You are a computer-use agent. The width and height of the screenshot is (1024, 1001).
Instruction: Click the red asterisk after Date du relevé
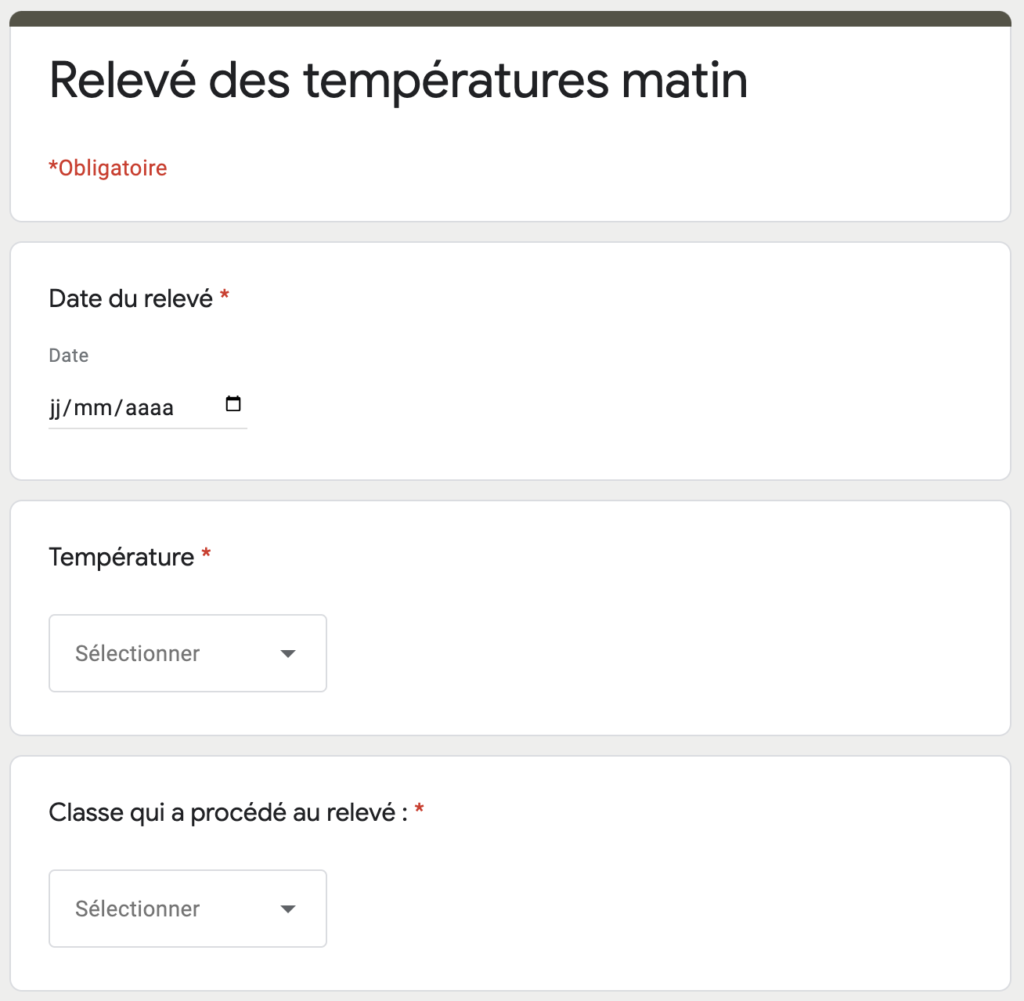pyautogui.click(x=225, y=295)
